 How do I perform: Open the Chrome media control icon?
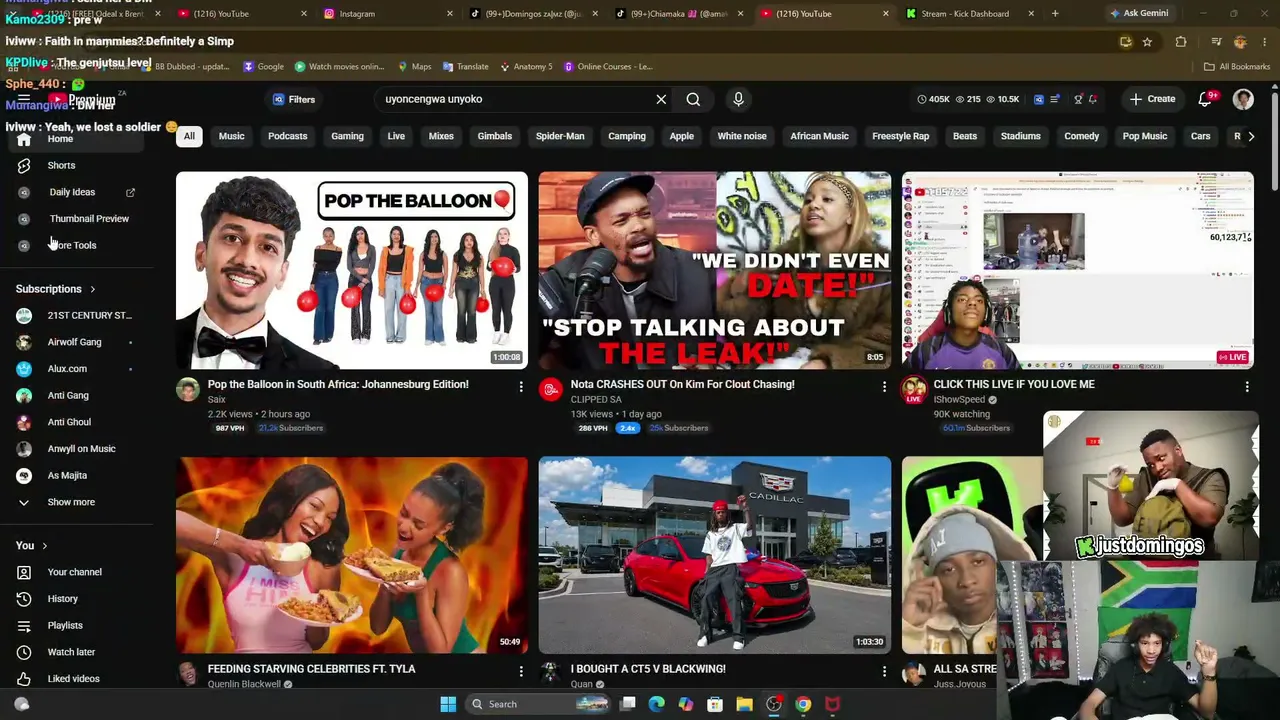click(x=1216, y=42)
